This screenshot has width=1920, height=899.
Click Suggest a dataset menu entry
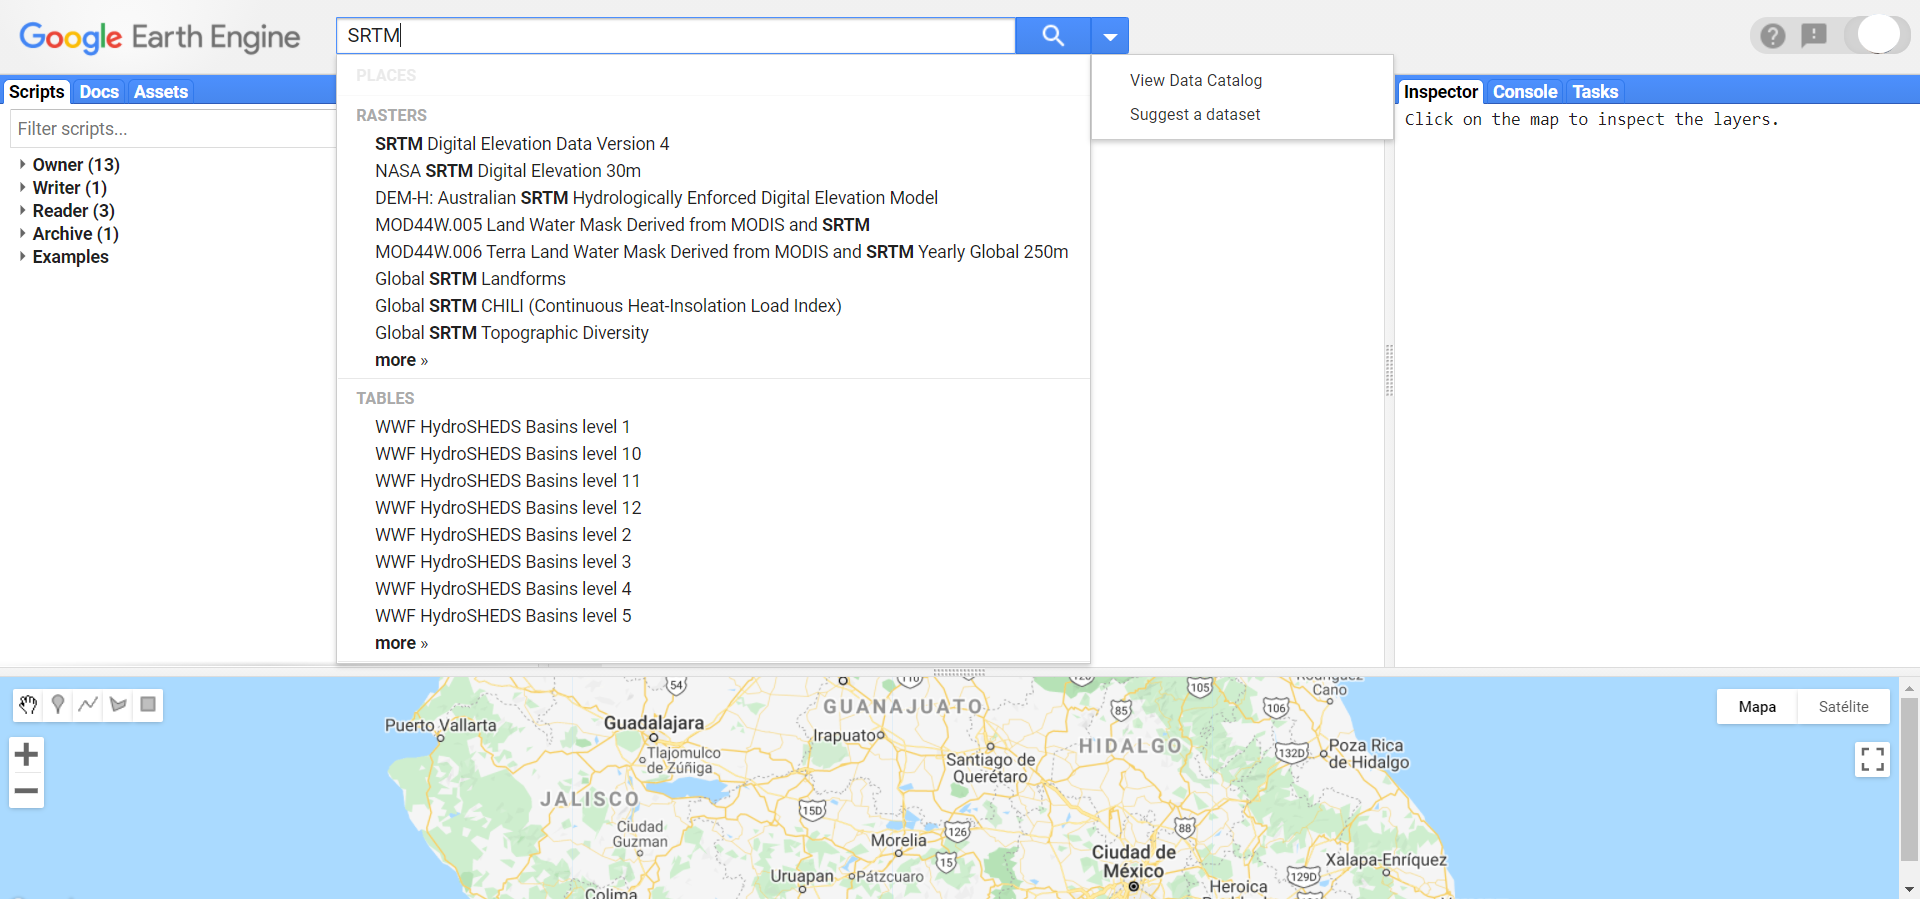coord(1195,114)
